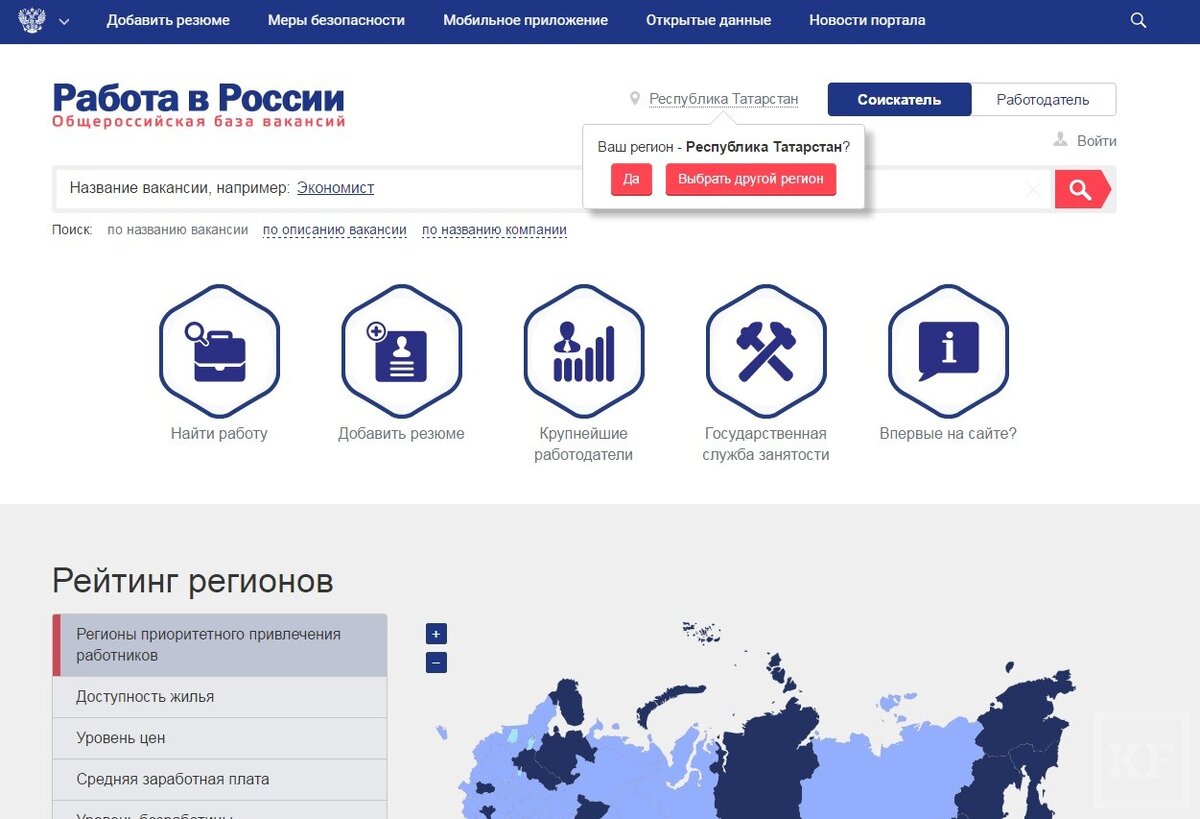Click the Russian coat of arms emblem

coord(32,20)
